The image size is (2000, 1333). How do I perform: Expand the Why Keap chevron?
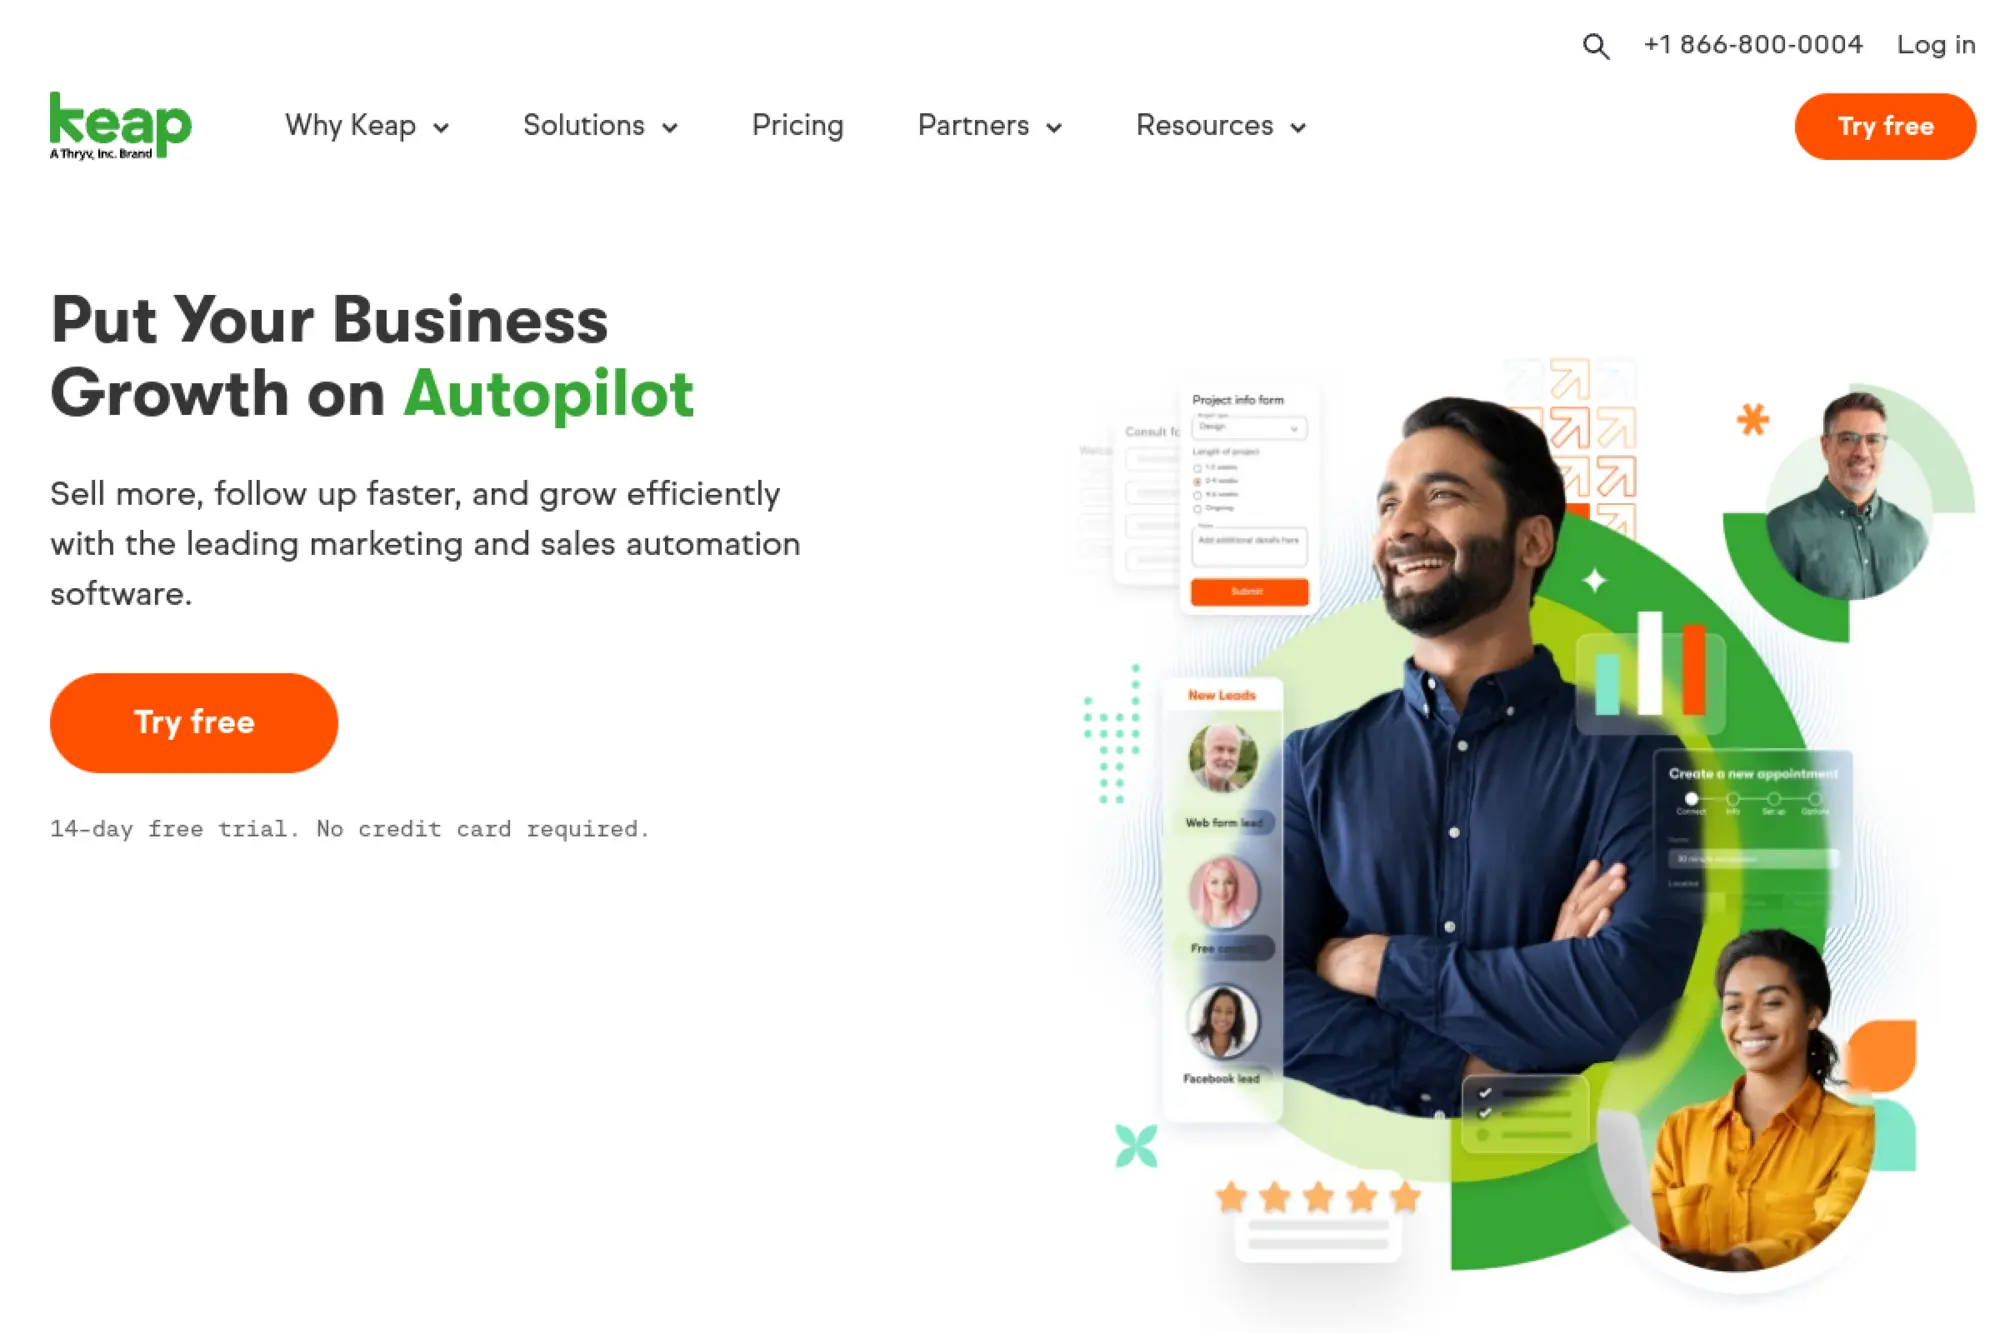(441, 127)
